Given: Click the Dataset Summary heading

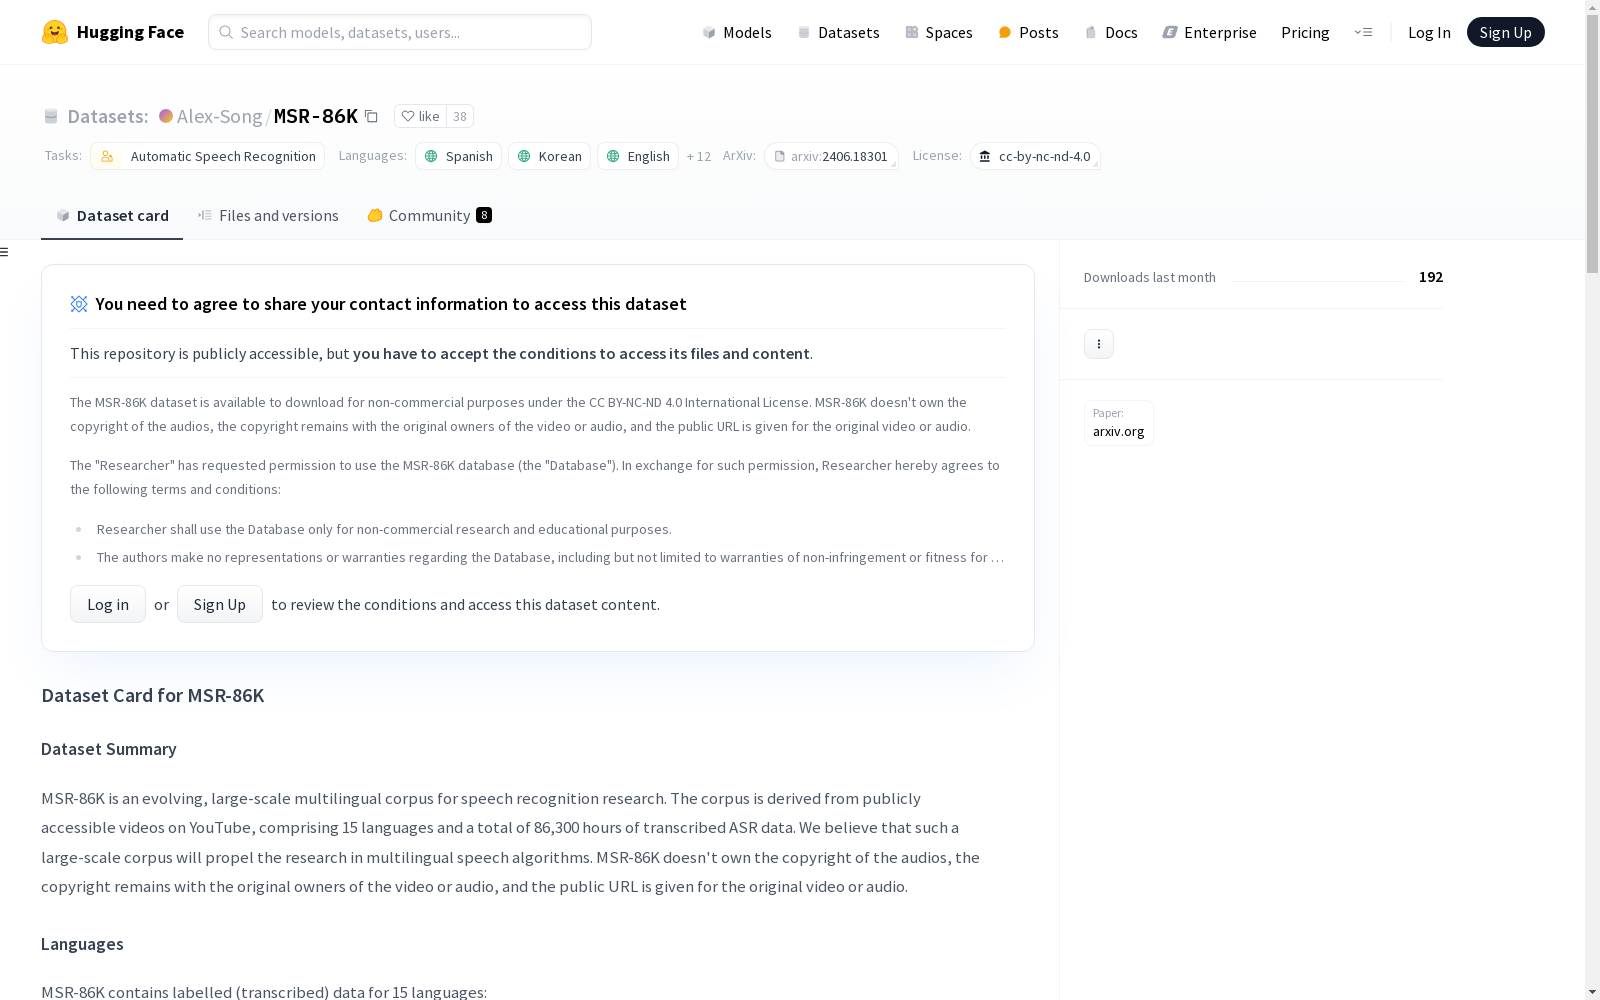Looking at the screenshot, I should point(109,749).
